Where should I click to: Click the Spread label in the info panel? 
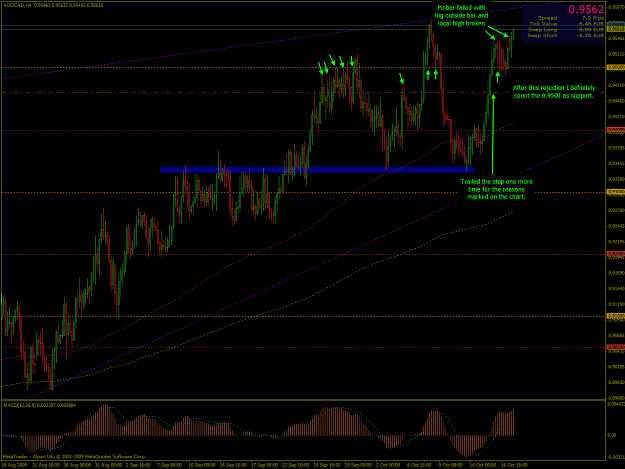pos(547,18)
